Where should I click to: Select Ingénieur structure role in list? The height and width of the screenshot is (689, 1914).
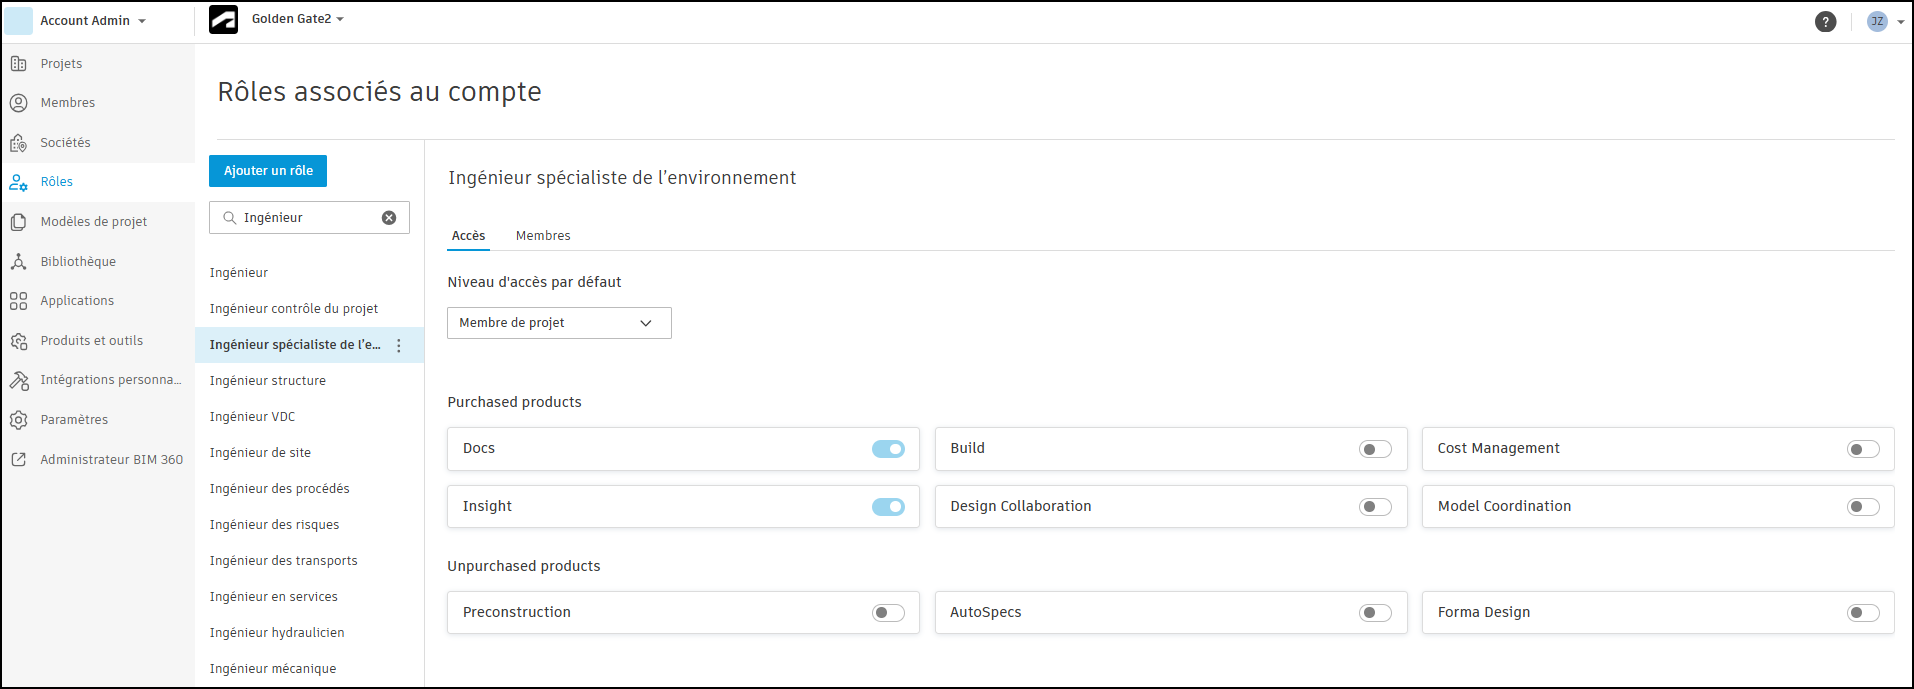pos(268,381)
